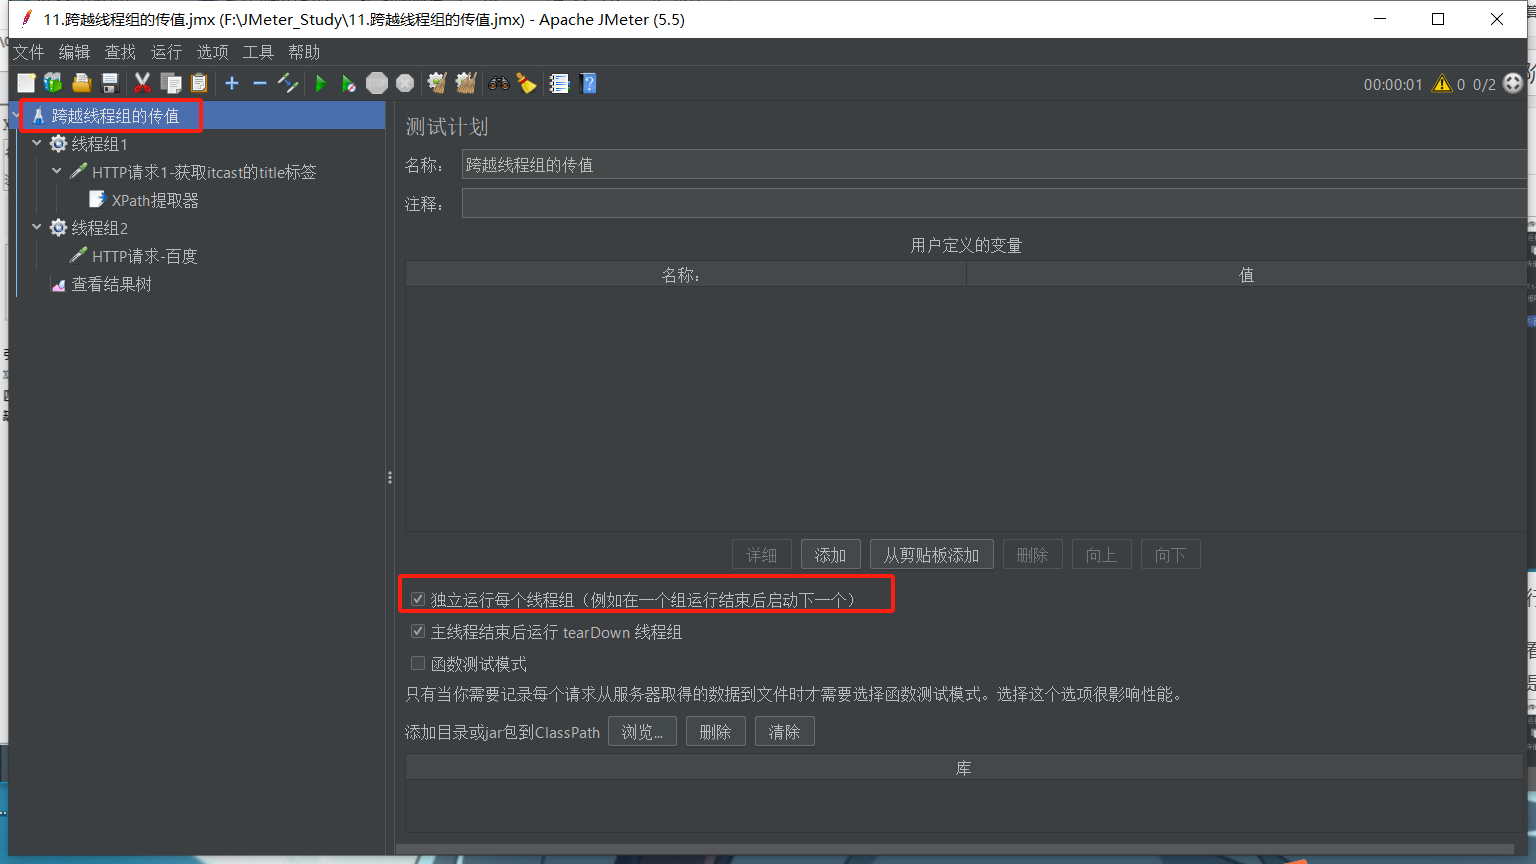1536x864 pixels.
Task: Click the Clear results broom-gear icon
Action: 437,83
